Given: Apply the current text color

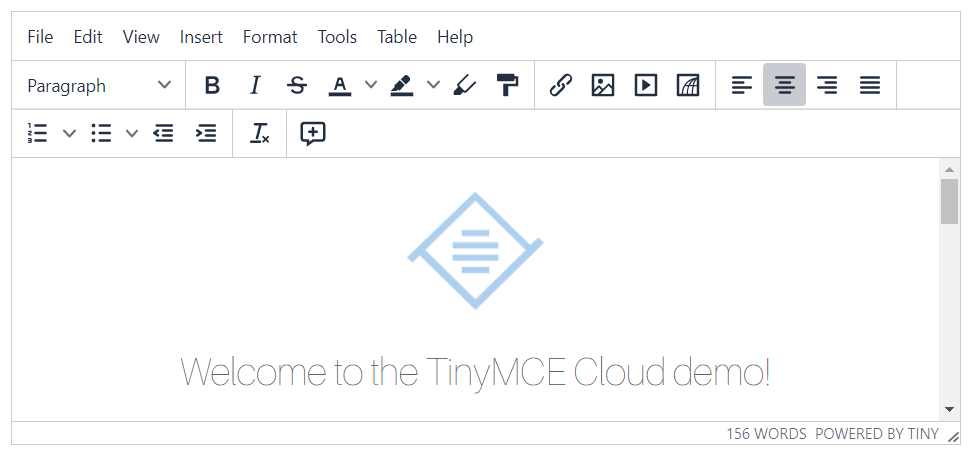Looking at the screenshot, I should (x=339, y=85).
